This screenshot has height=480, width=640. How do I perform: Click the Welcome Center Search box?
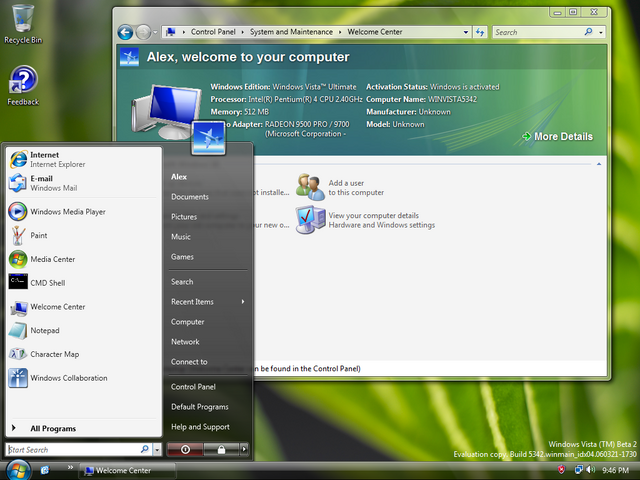click(x=538, y=32)
